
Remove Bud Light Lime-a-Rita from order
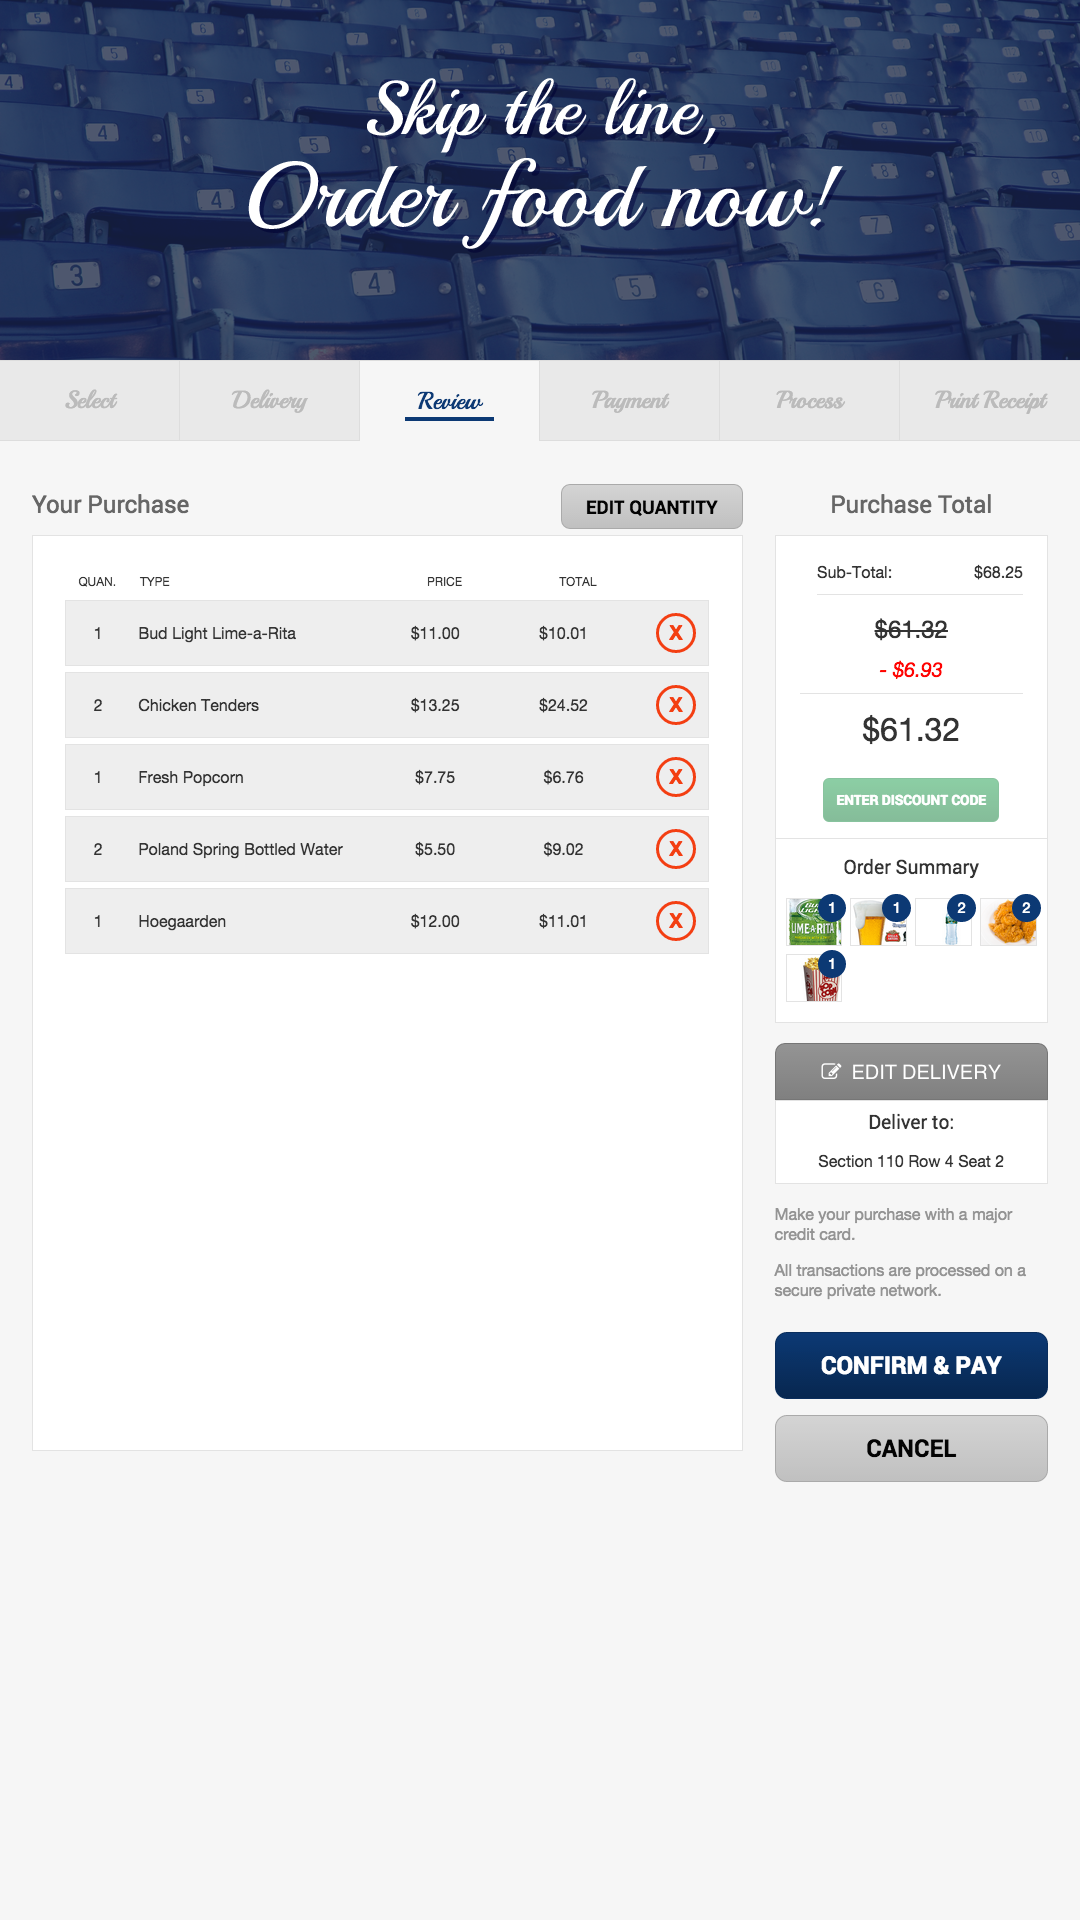(676, 633)
